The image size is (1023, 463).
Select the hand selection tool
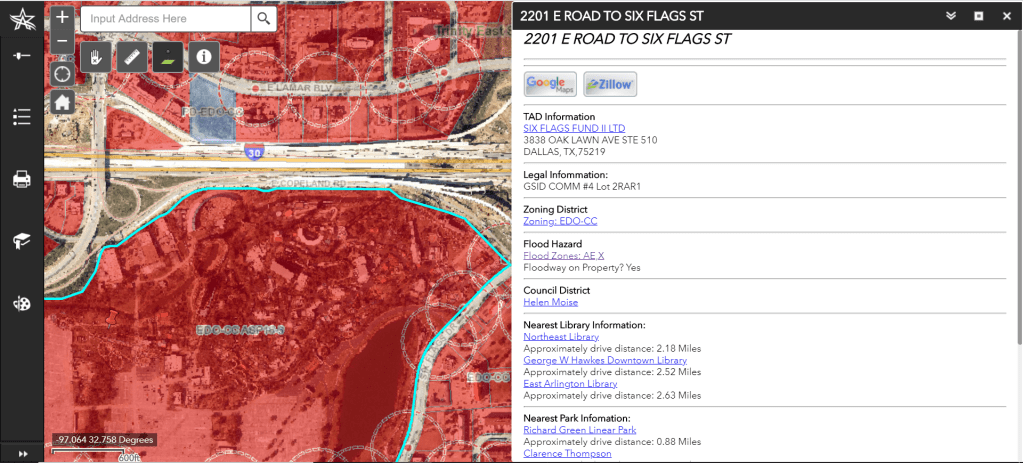[x=97, y=56]
